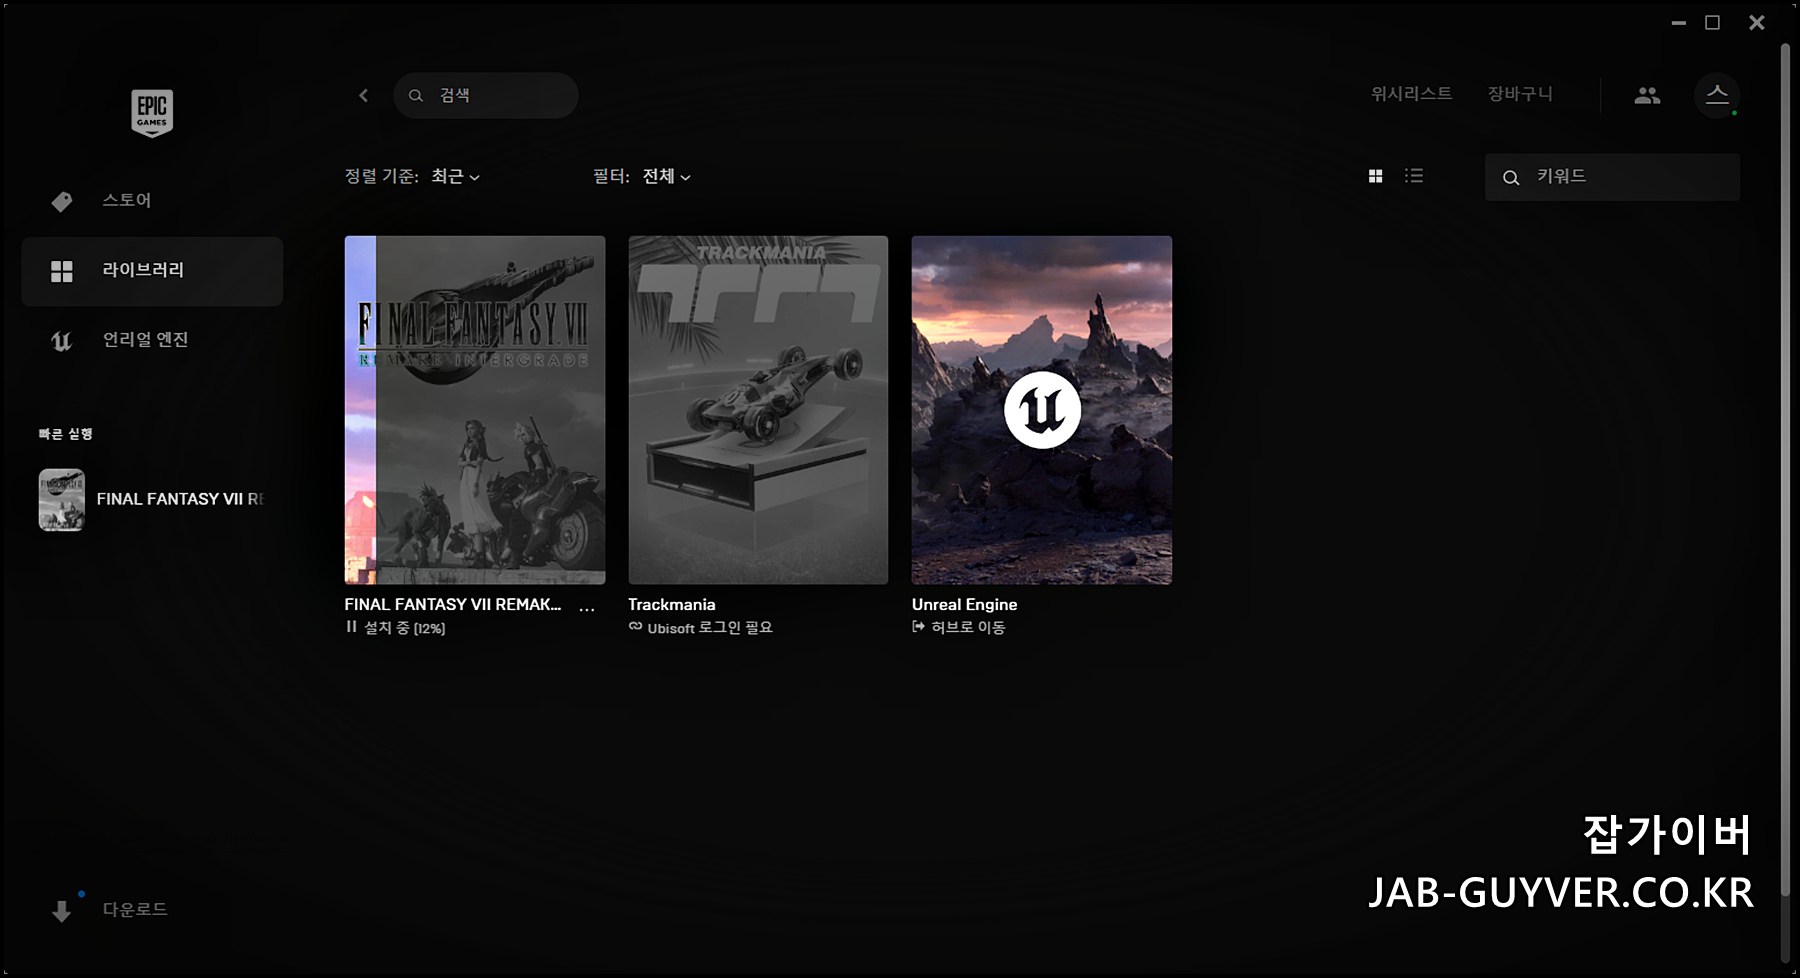The height and width of the screenshot is (978, 1800).
Task: Expand the 정렬 기준 최근 sort dropdown
Action: click(456, 177)
